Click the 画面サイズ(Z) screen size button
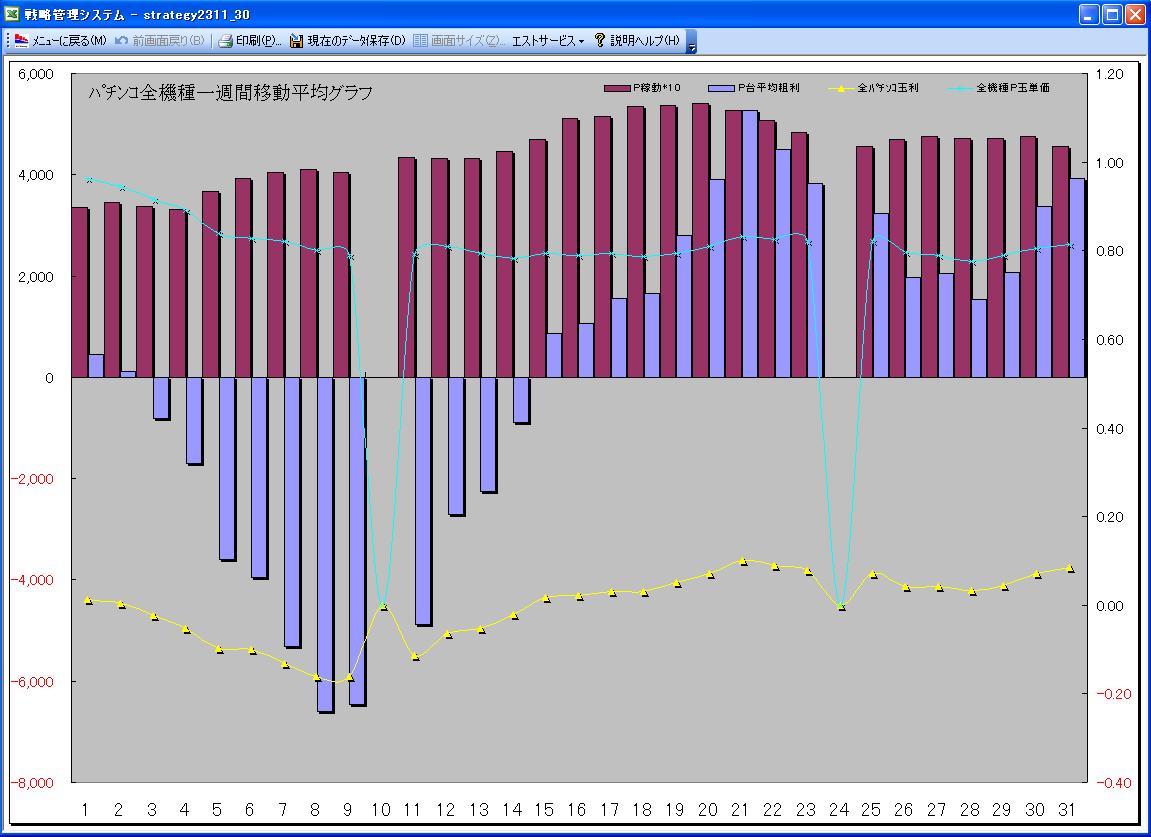Image resolution: width=1151 pixels, height=837 pixels. 459,40
